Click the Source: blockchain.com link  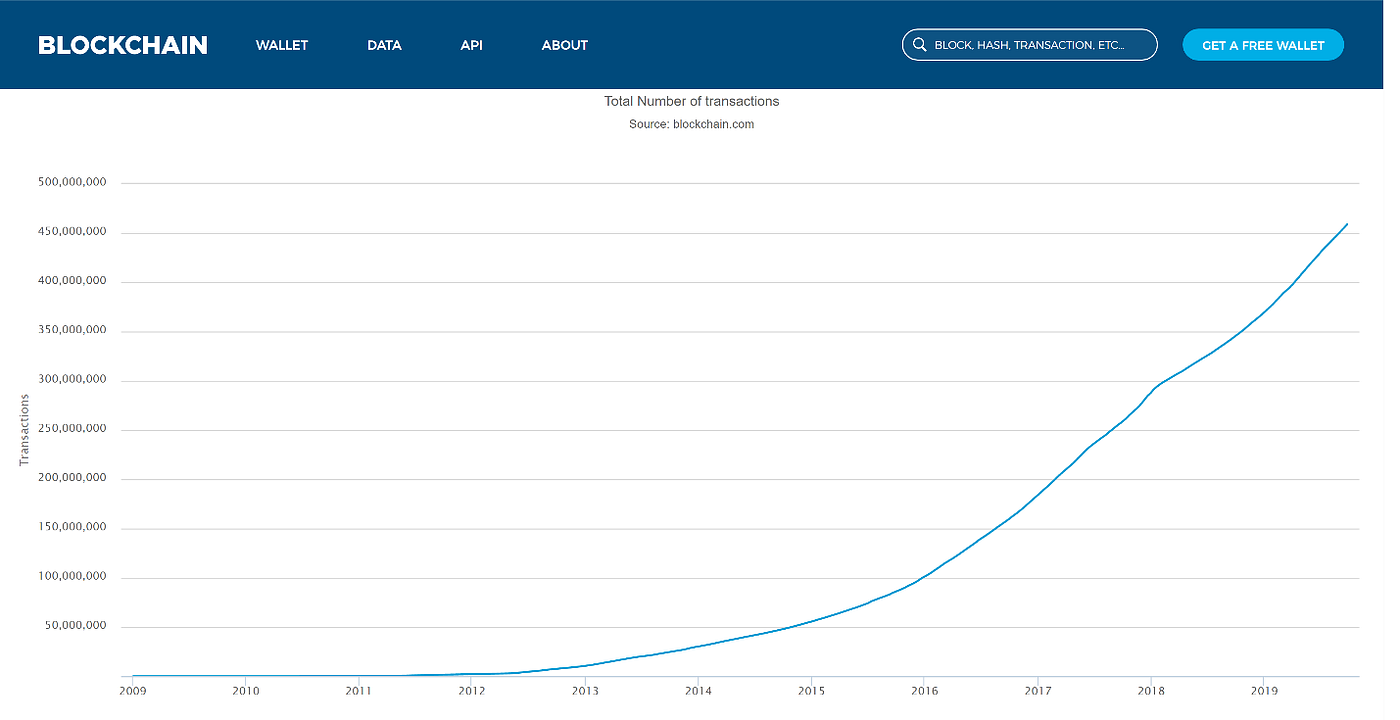pos(691,124)
